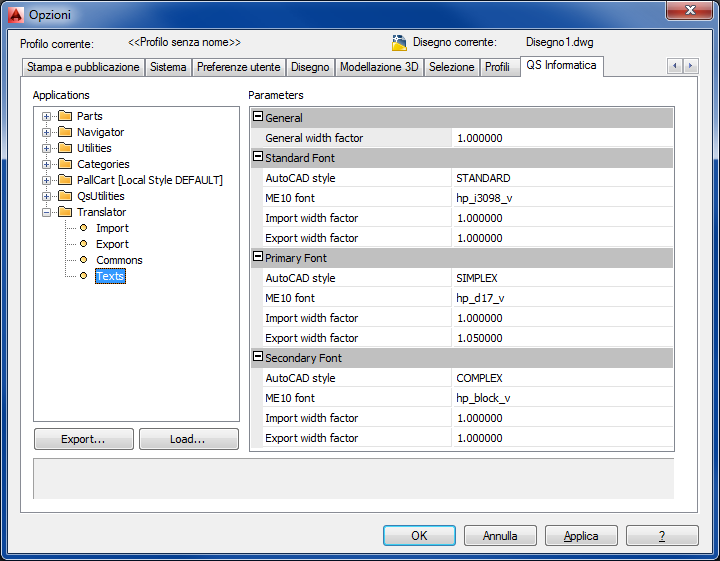Open the Stampa e pubblicazione tab
This screenshot has height=561, width=720.
(83, 67)
